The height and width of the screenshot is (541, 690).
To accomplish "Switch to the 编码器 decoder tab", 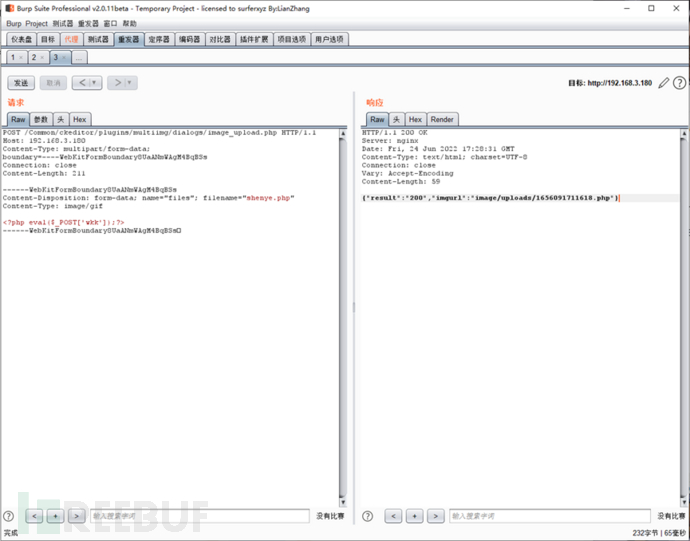I will pos(189,40).
